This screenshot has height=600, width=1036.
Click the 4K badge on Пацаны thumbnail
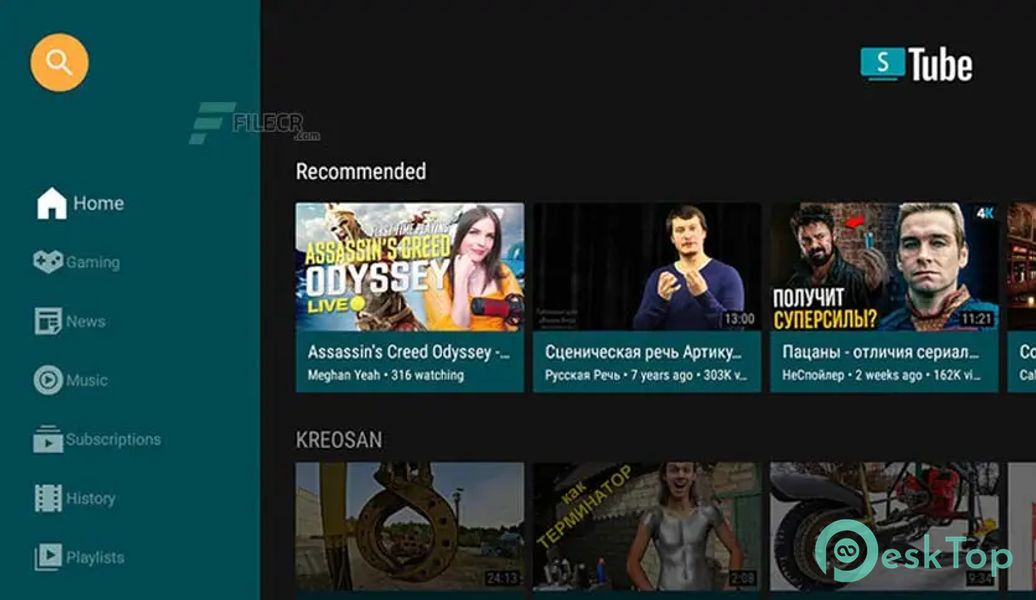[984, 212]
